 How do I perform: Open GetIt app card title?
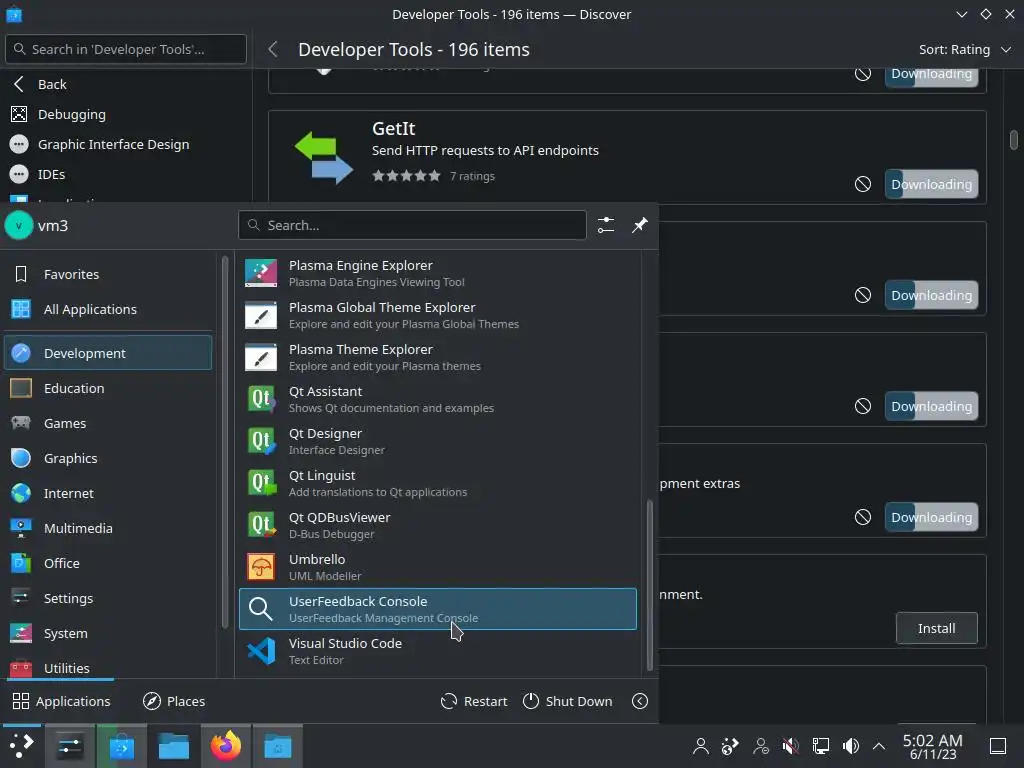point(393,129)
